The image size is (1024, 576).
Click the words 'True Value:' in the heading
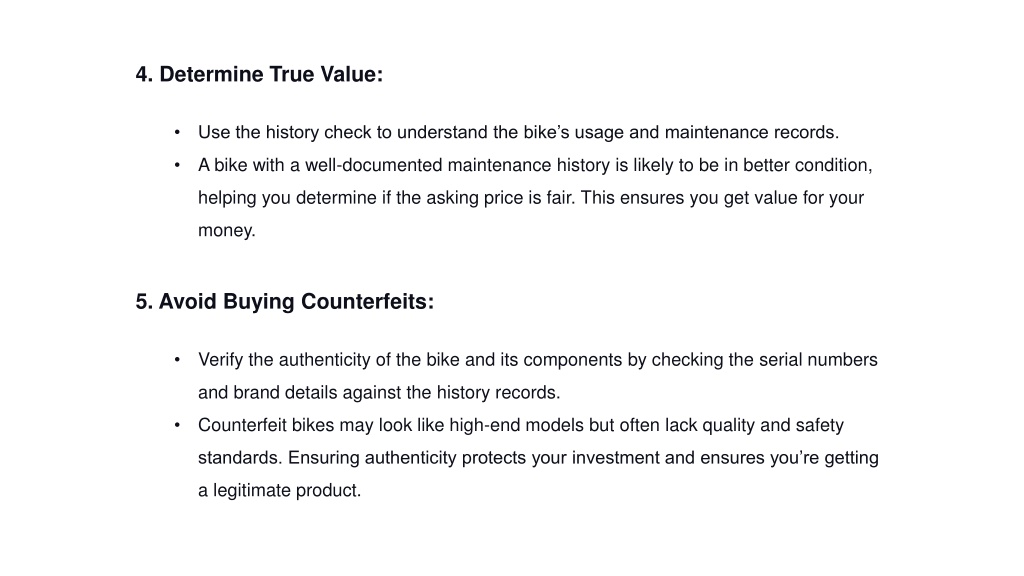point(327,74)
